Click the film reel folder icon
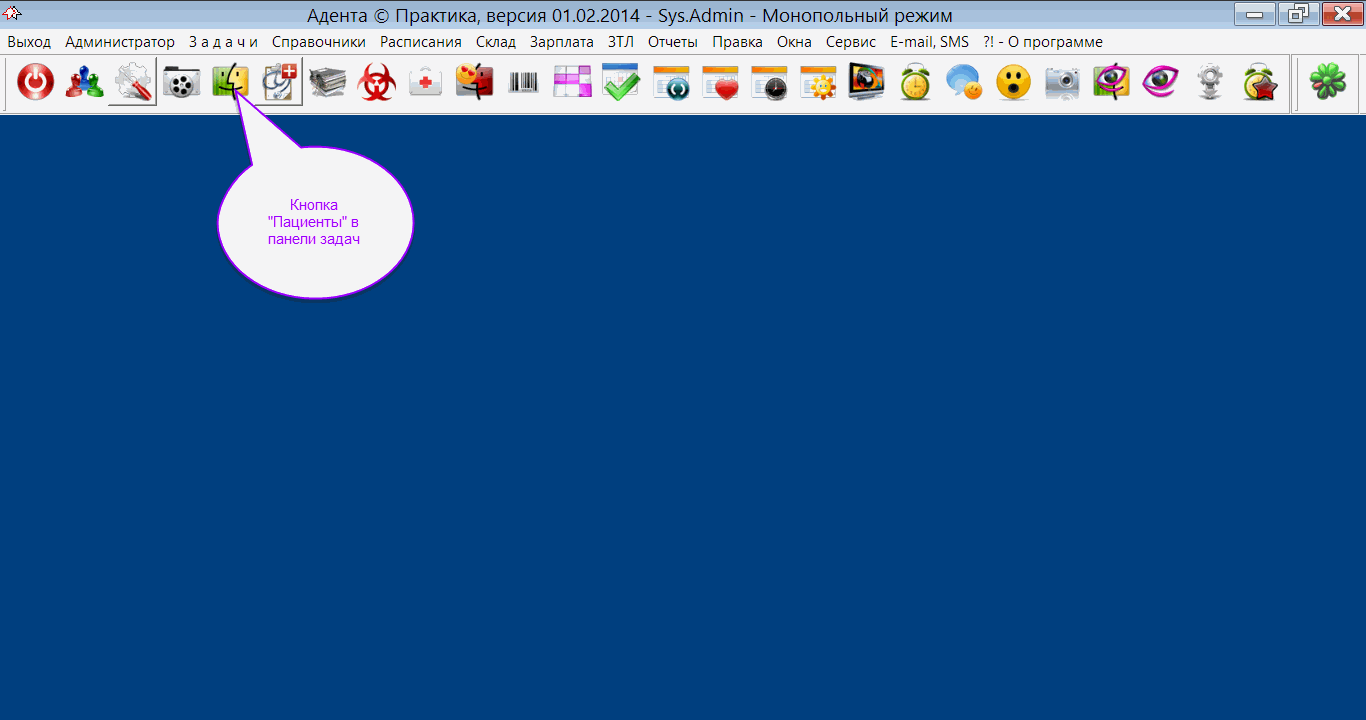 [181, 83]
